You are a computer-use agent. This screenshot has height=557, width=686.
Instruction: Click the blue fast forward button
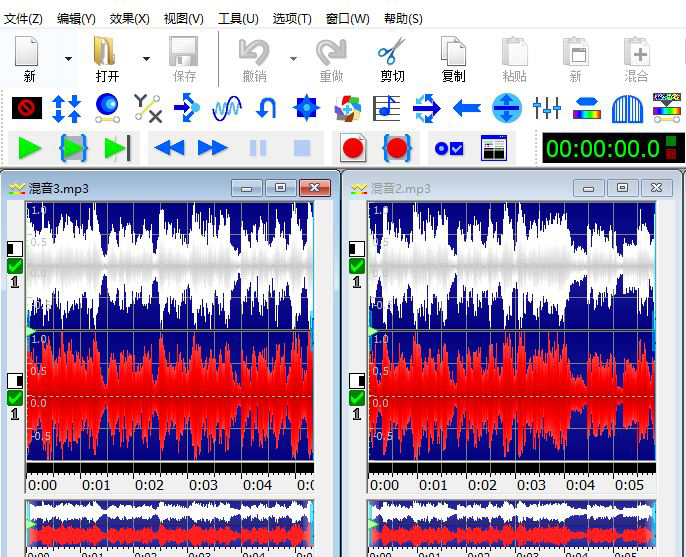click(x=213, y=148)
